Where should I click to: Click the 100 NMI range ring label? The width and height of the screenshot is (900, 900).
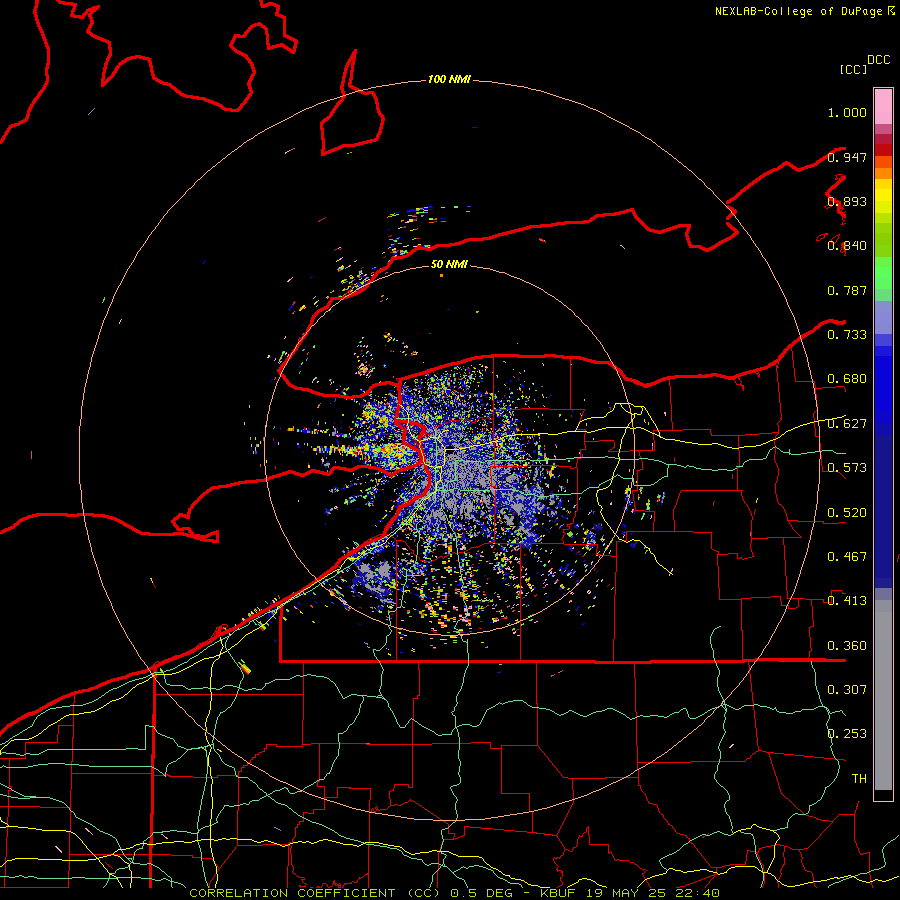point(449,79)
